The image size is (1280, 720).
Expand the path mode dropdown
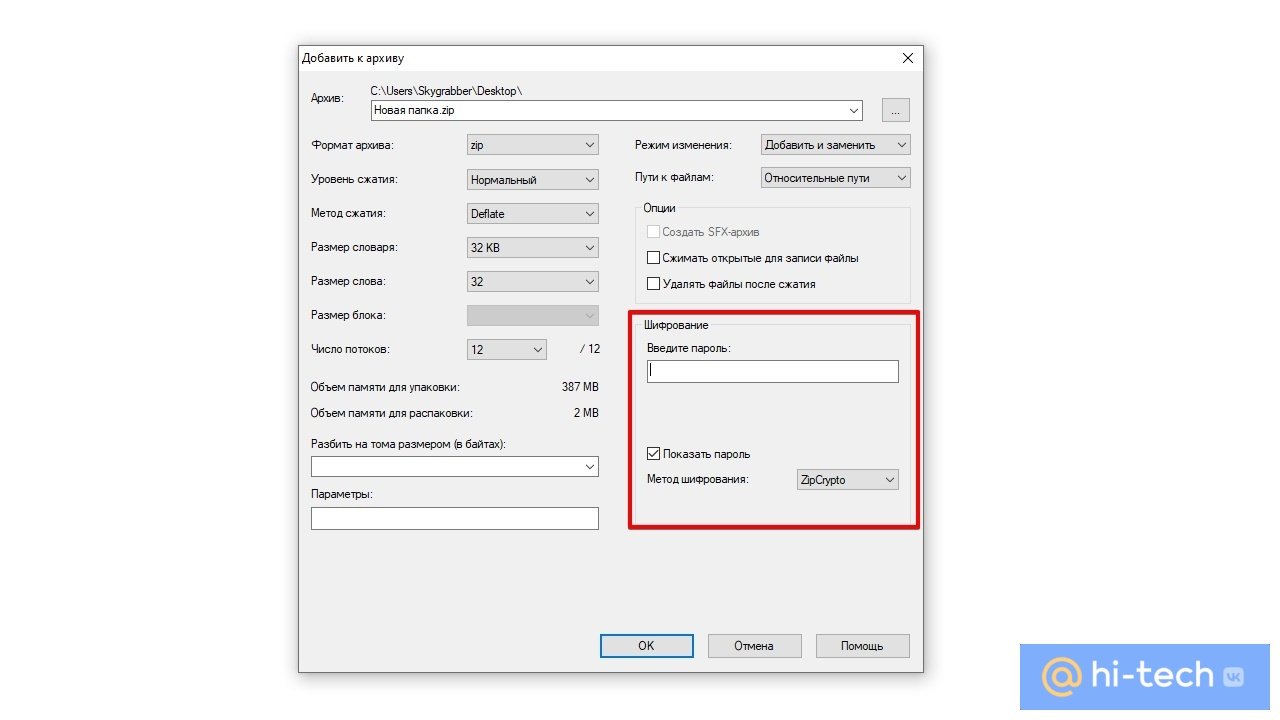tap(835, 178)
